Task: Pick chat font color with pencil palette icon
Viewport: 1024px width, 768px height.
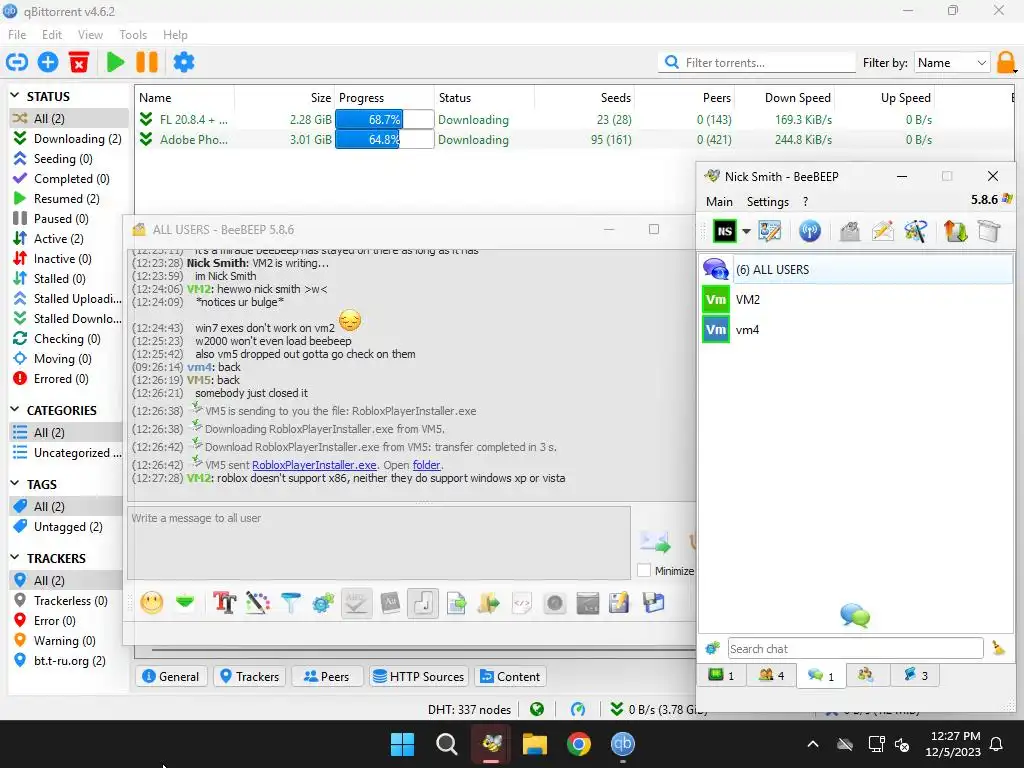Action: (258, 602)
